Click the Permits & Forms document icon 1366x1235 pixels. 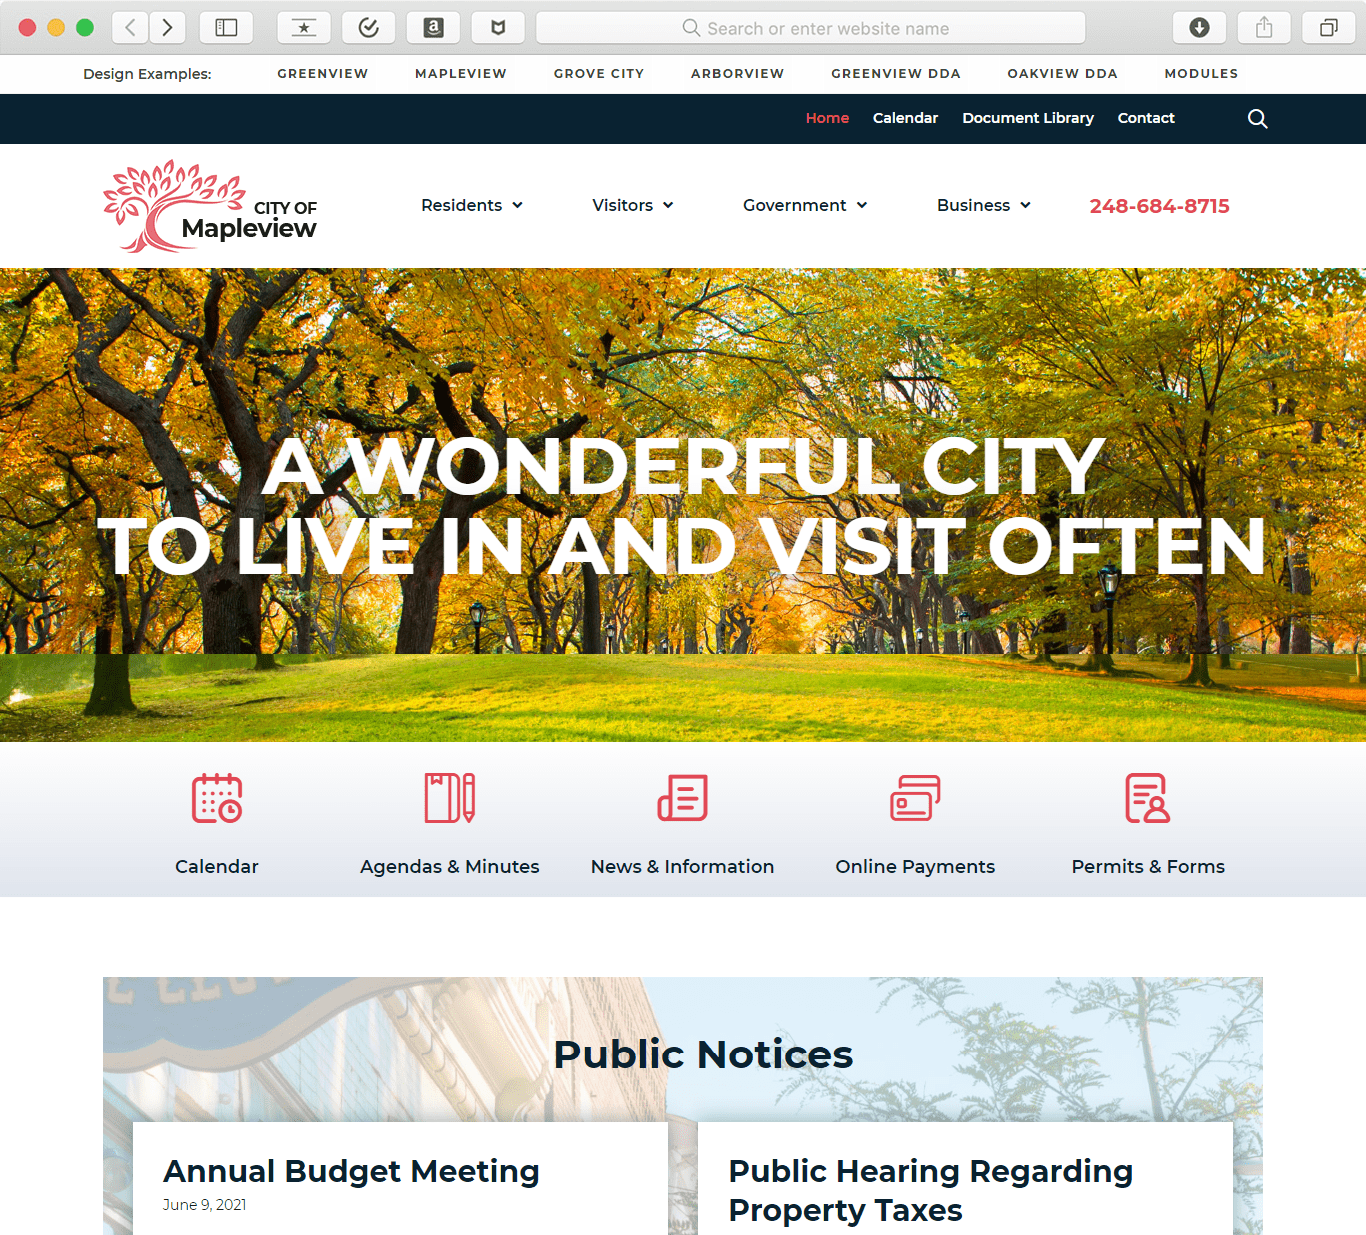click(1148, 798)
